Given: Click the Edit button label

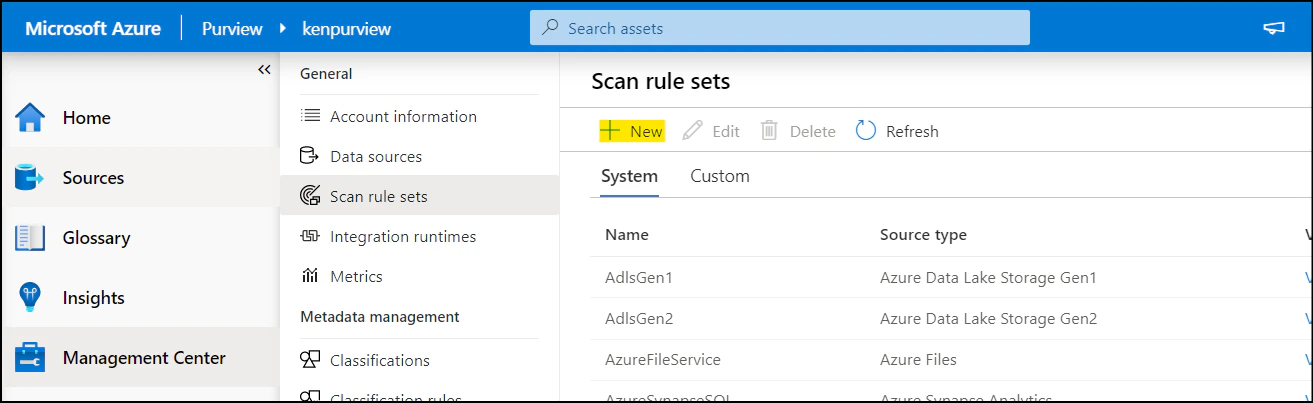Looking at the screenshot, I should pos(726,131).
